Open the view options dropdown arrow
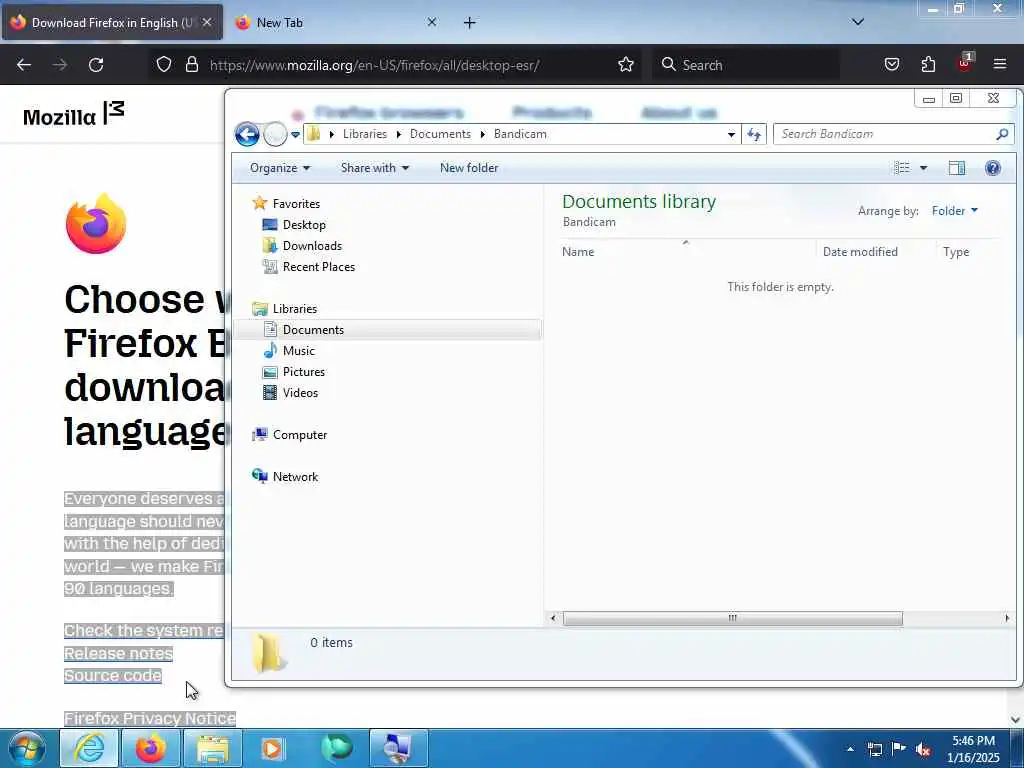This screenshot has height=768, width=1024. click(x=923, y=168)
